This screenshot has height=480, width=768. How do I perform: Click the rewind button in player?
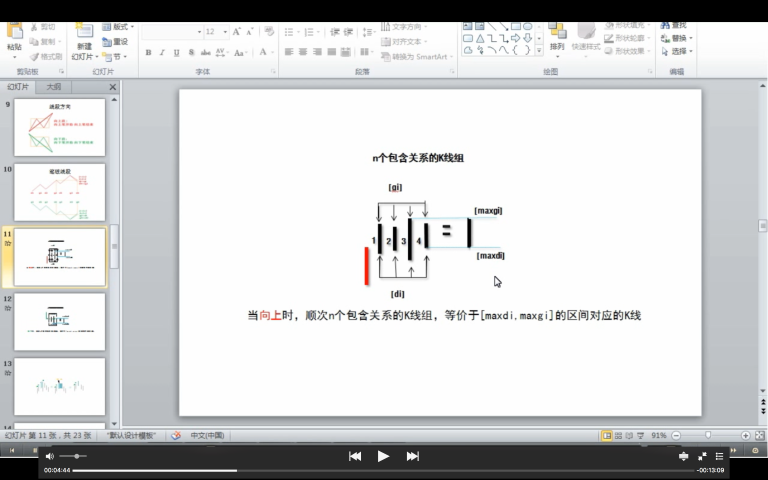click(x=354, y=456)
